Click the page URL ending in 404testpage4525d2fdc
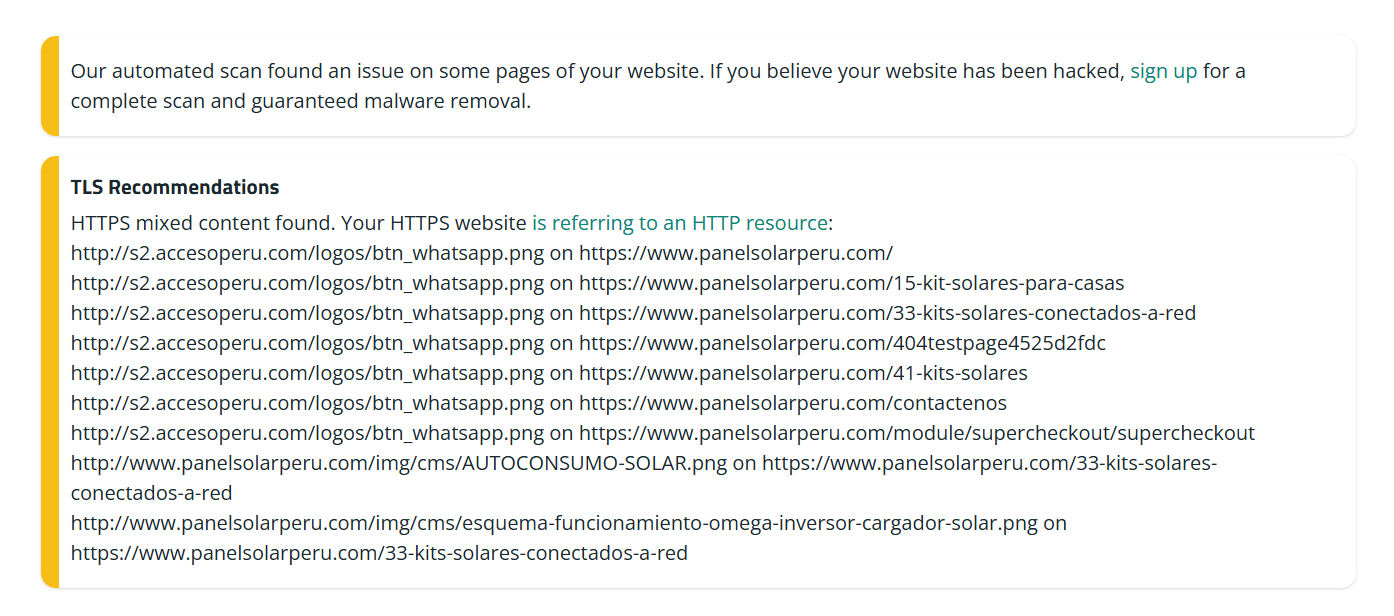The width and height of the screenshot is (1394, 616). 842,343
